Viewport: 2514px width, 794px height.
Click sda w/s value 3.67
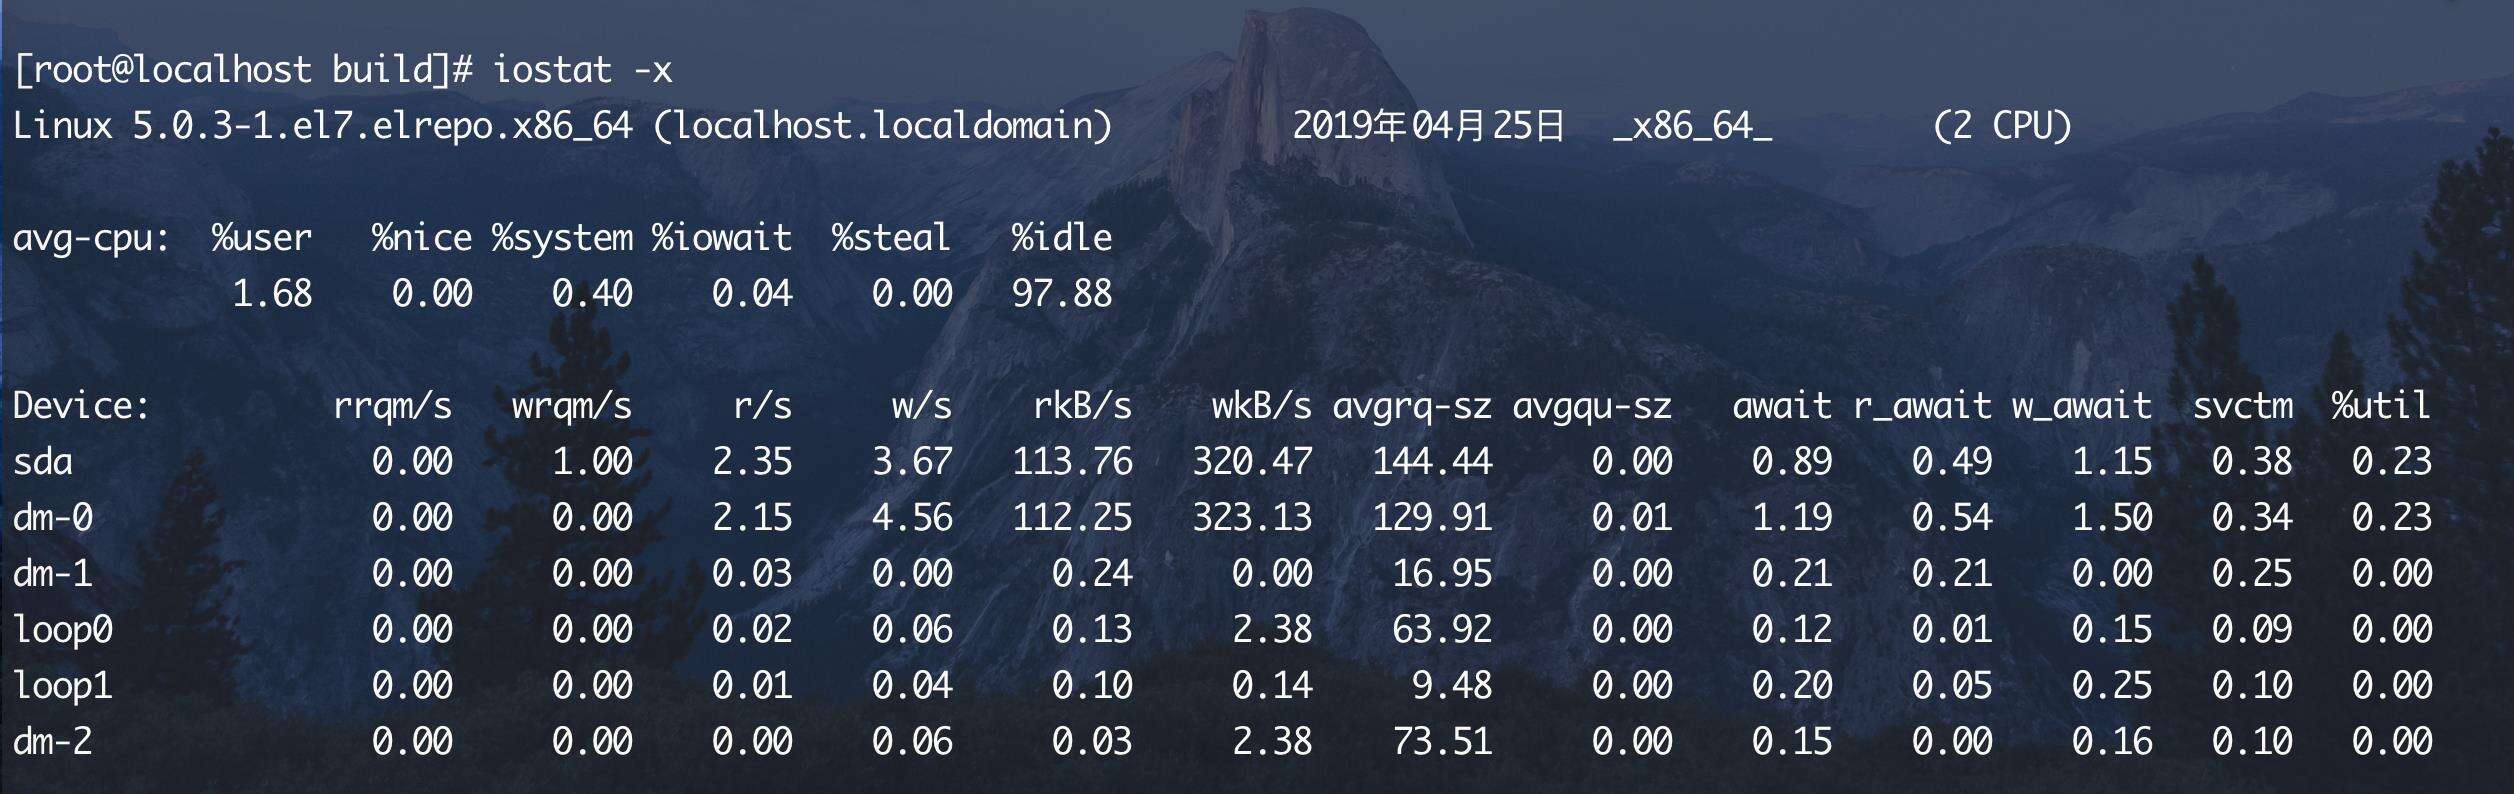pos(913,462)
